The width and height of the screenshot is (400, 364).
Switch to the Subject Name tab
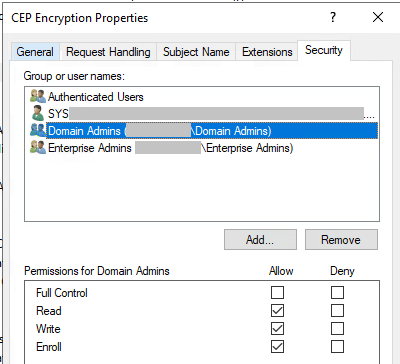(196, 52)
